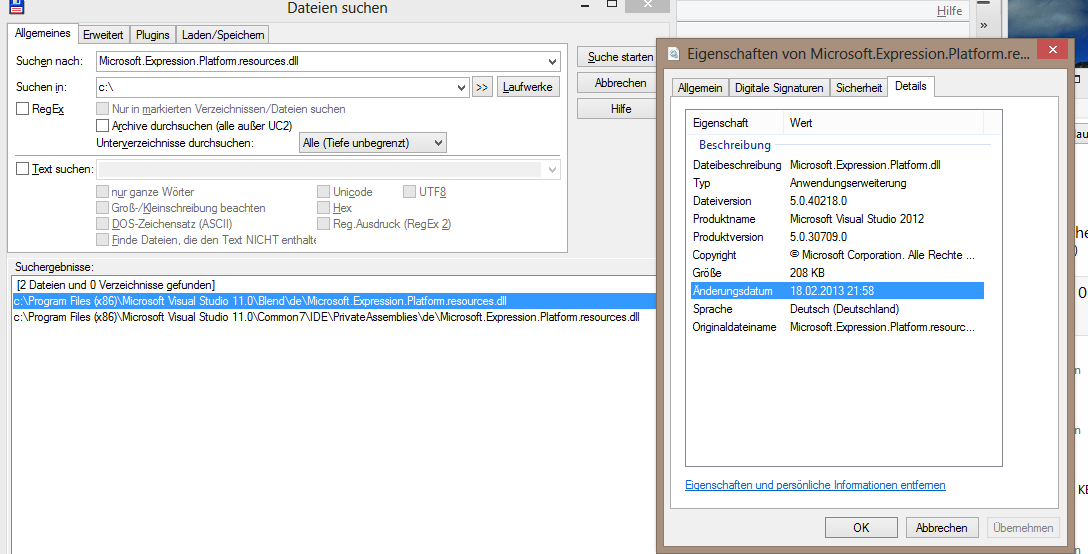1088x554 pixels.
Task: Select the PrivateAssemblies\de search result row
Action: [334, 317]
